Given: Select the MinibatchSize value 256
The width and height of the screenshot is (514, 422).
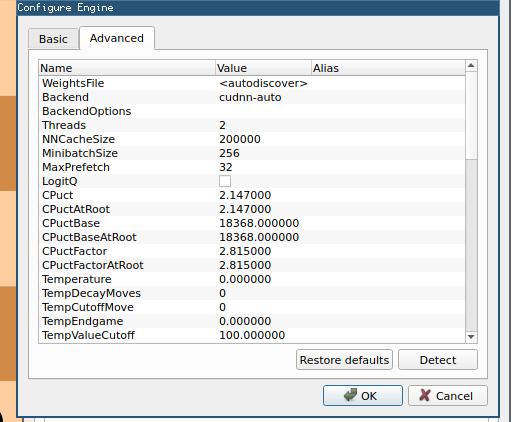Looking at the screenshot, I should pyautogui.click(x=229, y=153).
